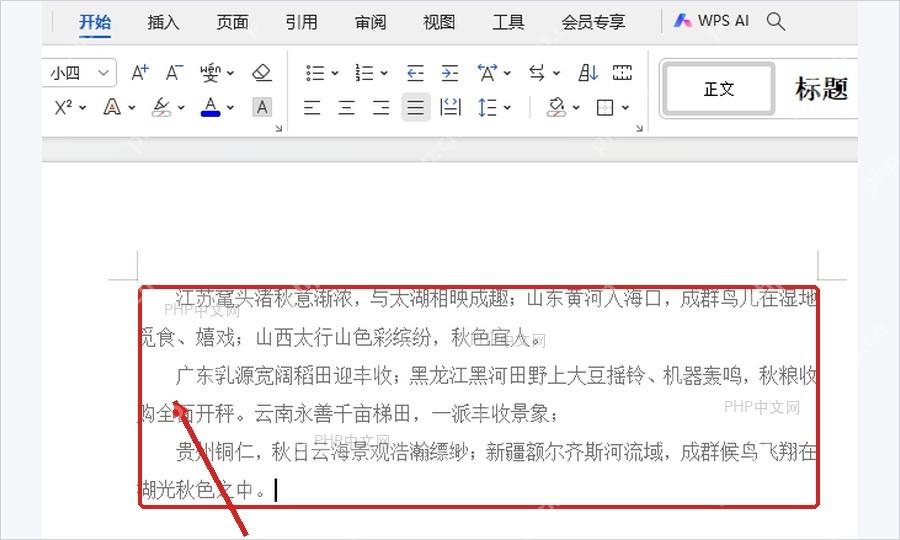Toggle show/hide paragraph marks icon
900x540 pixels.
pyautogui.click(x=622, y=73)
